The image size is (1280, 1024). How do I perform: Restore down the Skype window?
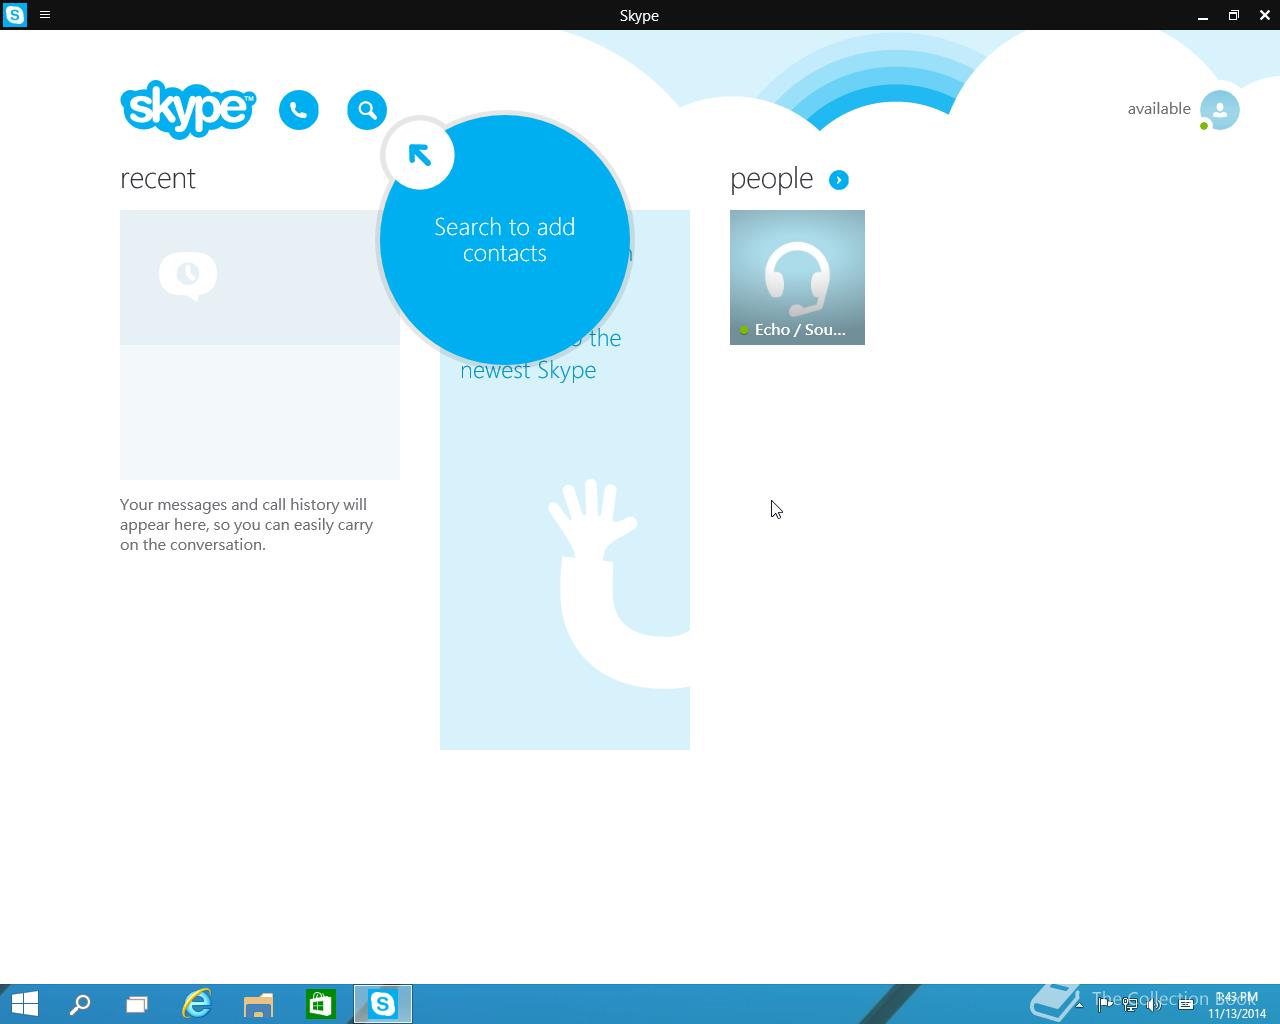(1234, 15)
